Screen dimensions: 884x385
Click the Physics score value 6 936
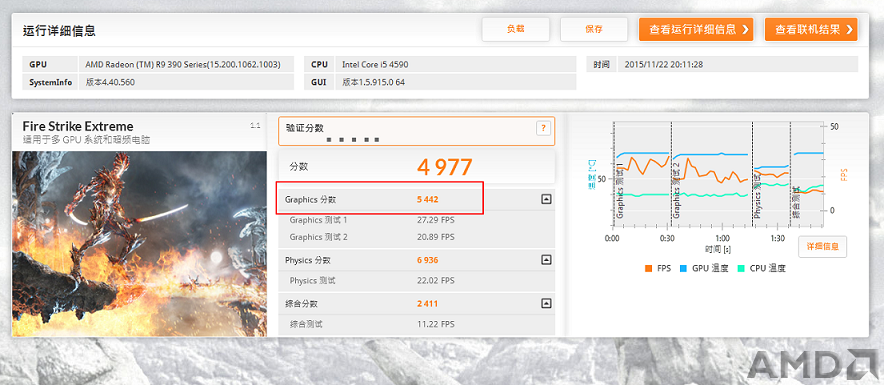[427, 260]
